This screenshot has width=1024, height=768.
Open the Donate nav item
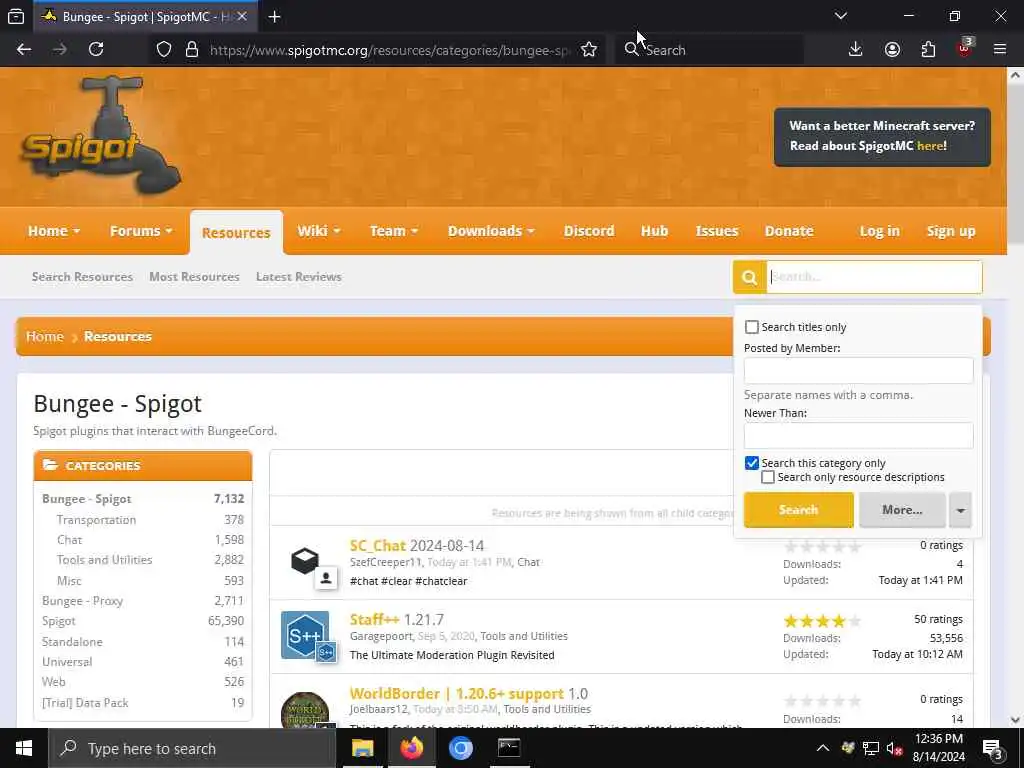(789, 231)
